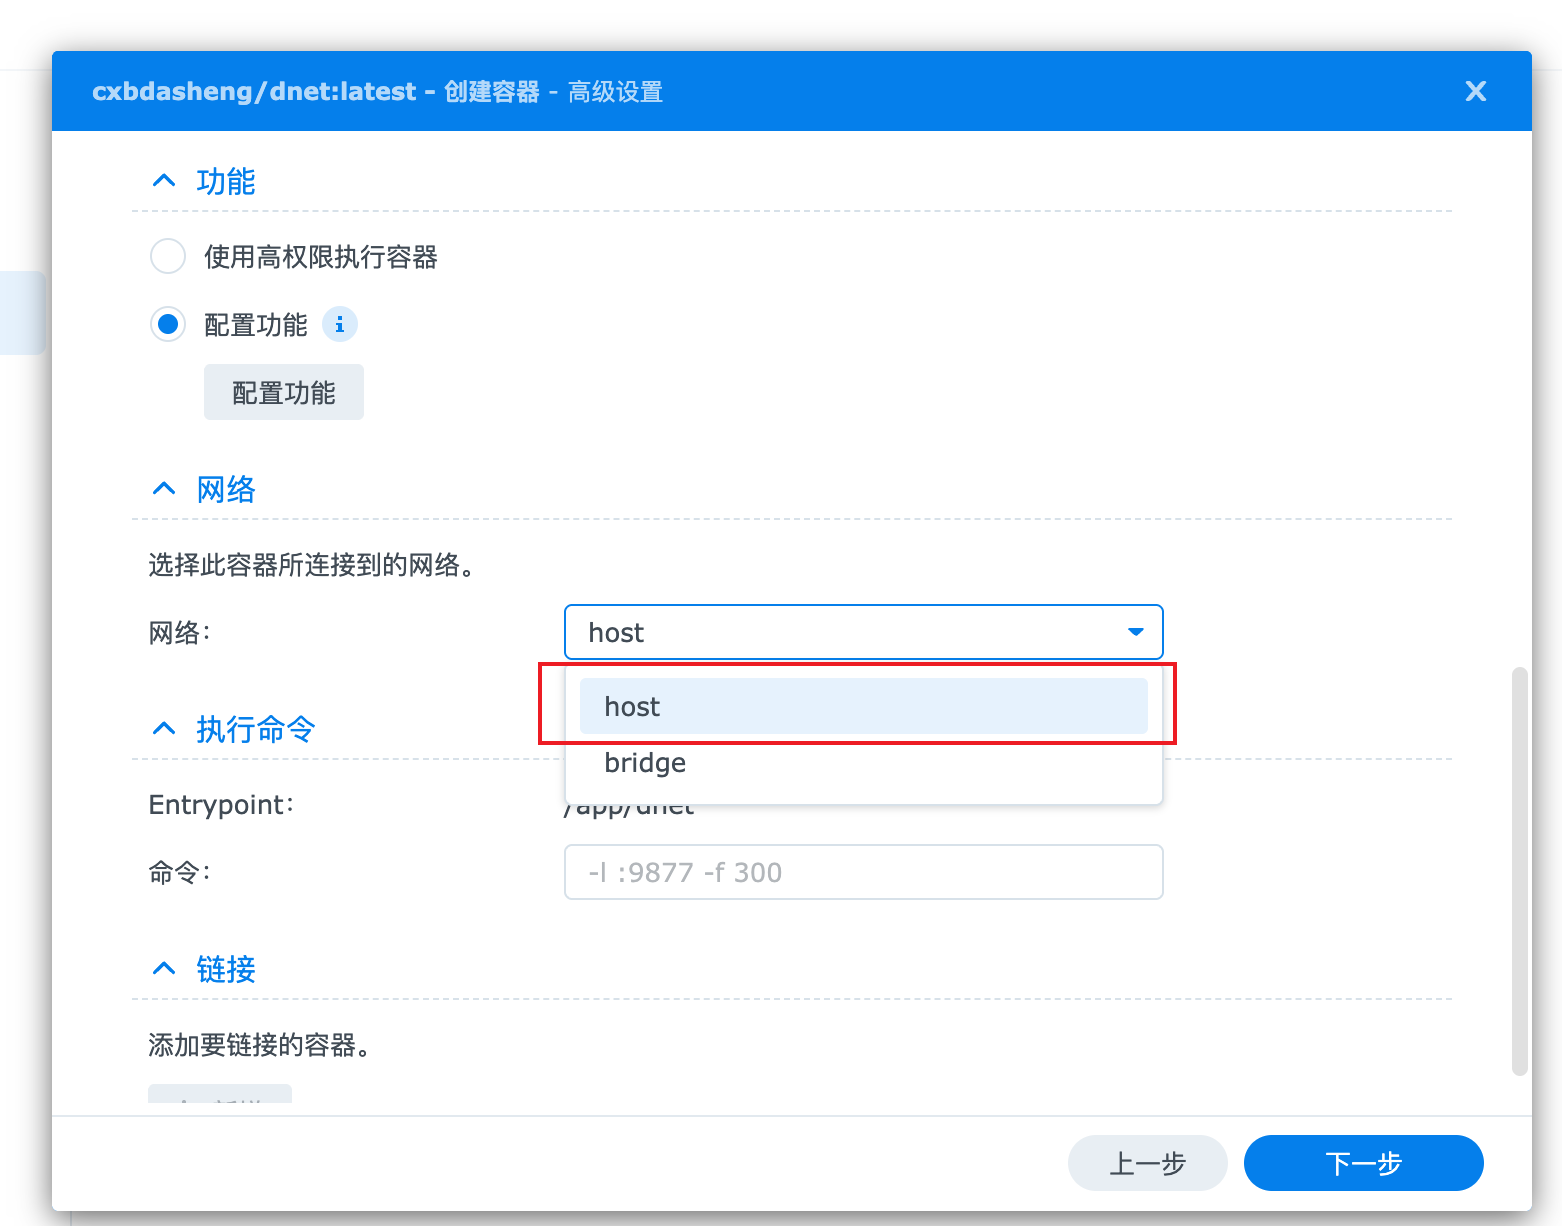Collapse the 功能 section
Screen dimensions: 1562x1226
pyautogui.click(x=164, y=181)
